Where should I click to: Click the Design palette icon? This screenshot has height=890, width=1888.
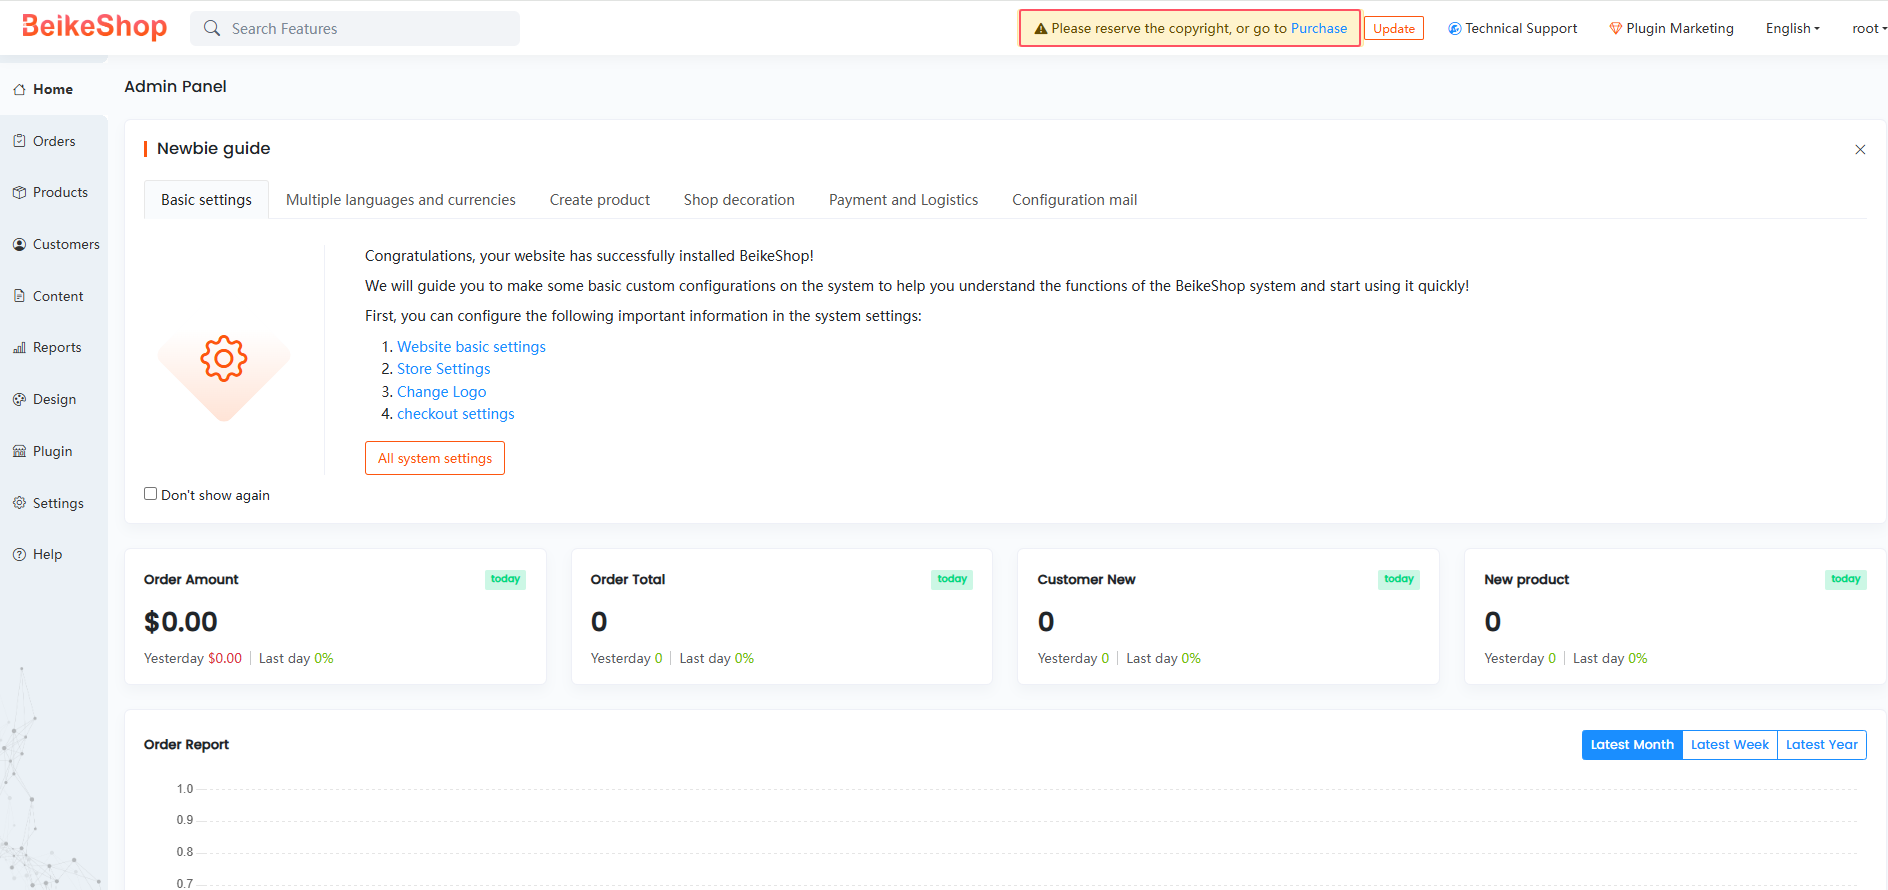pyautogui.click(x=19, y=399)
